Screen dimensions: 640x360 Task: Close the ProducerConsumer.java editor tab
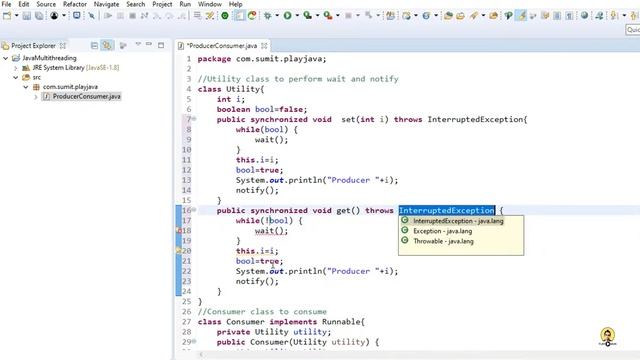pyautogui.click(x=264, y=45)
